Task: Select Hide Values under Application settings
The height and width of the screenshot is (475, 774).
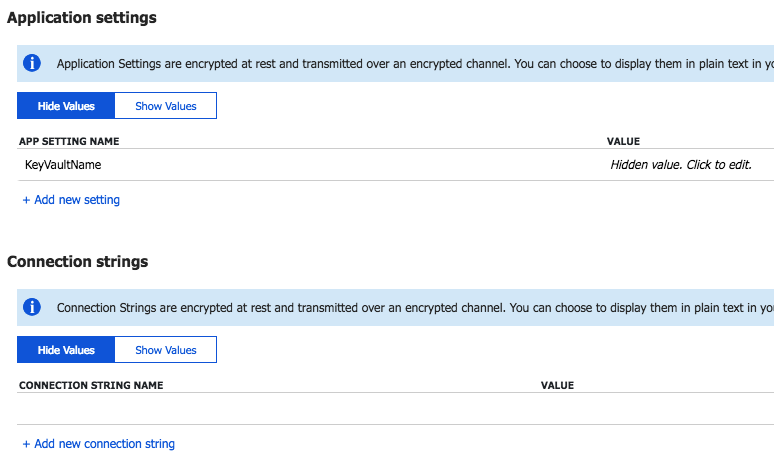Action: [x=66, y=106]
